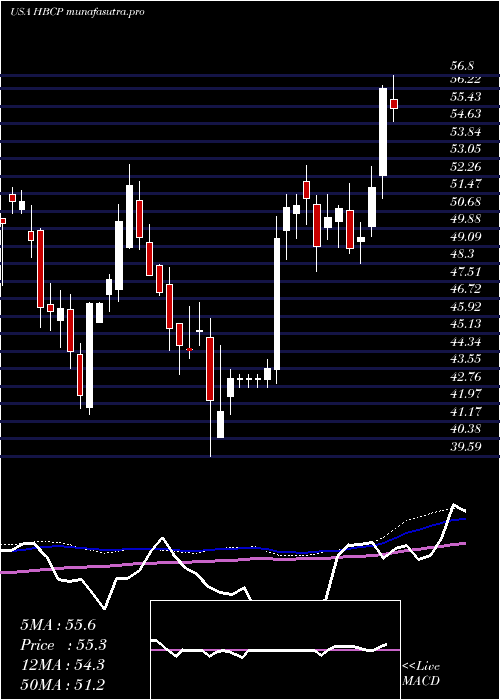Click the USA HBCP munafasutra.pro title text
Viewport: 500px width, 700px height.
(77, 12)
